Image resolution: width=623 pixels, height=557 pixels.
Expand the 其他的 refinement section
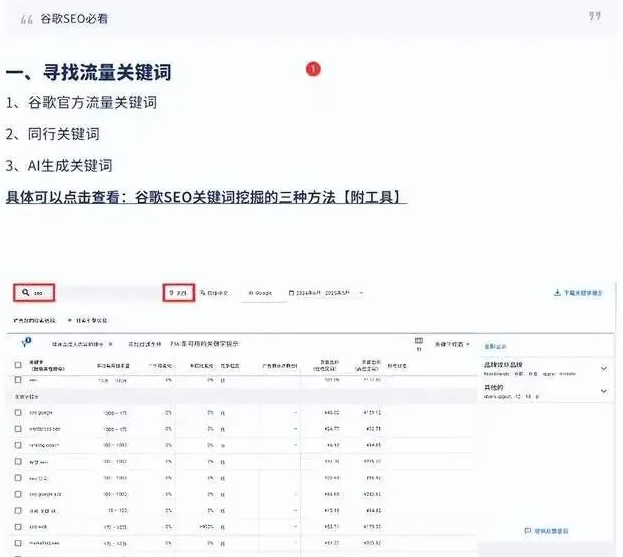603,391
